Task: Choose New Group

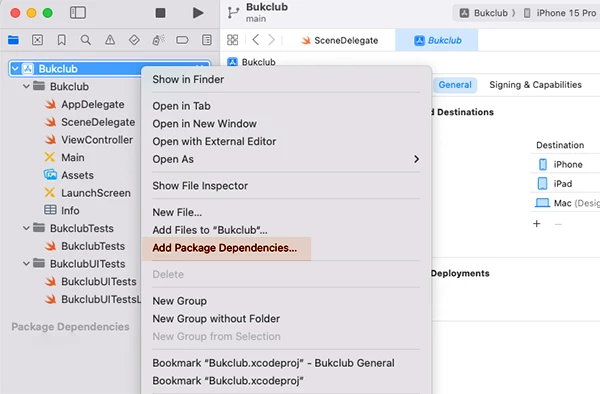Action: coord(286,301)
